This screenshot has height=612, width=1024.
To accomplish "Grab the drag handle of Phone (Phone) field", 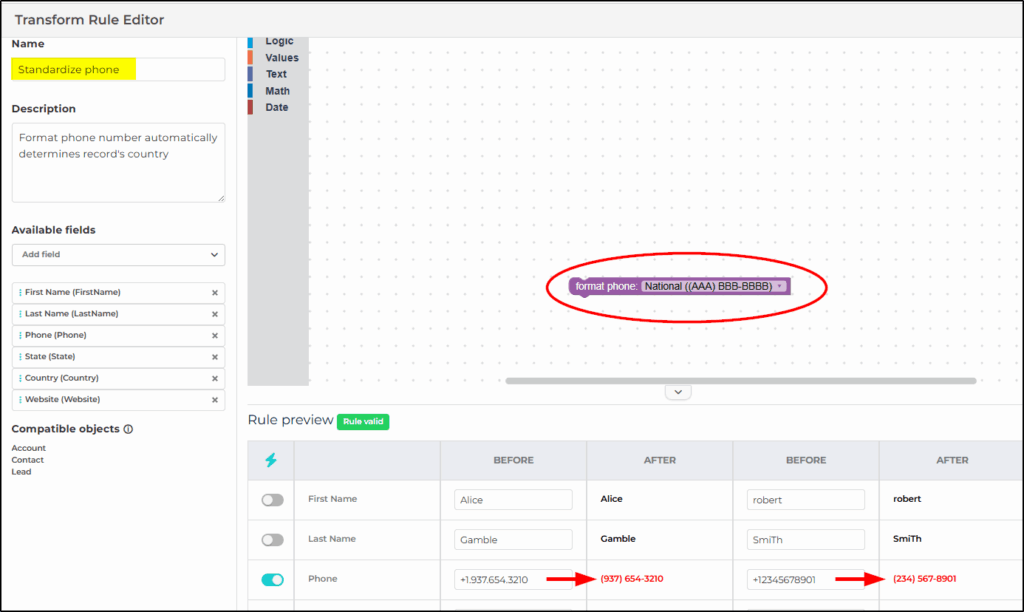I will pyautogui.click(x=20, y=336).
